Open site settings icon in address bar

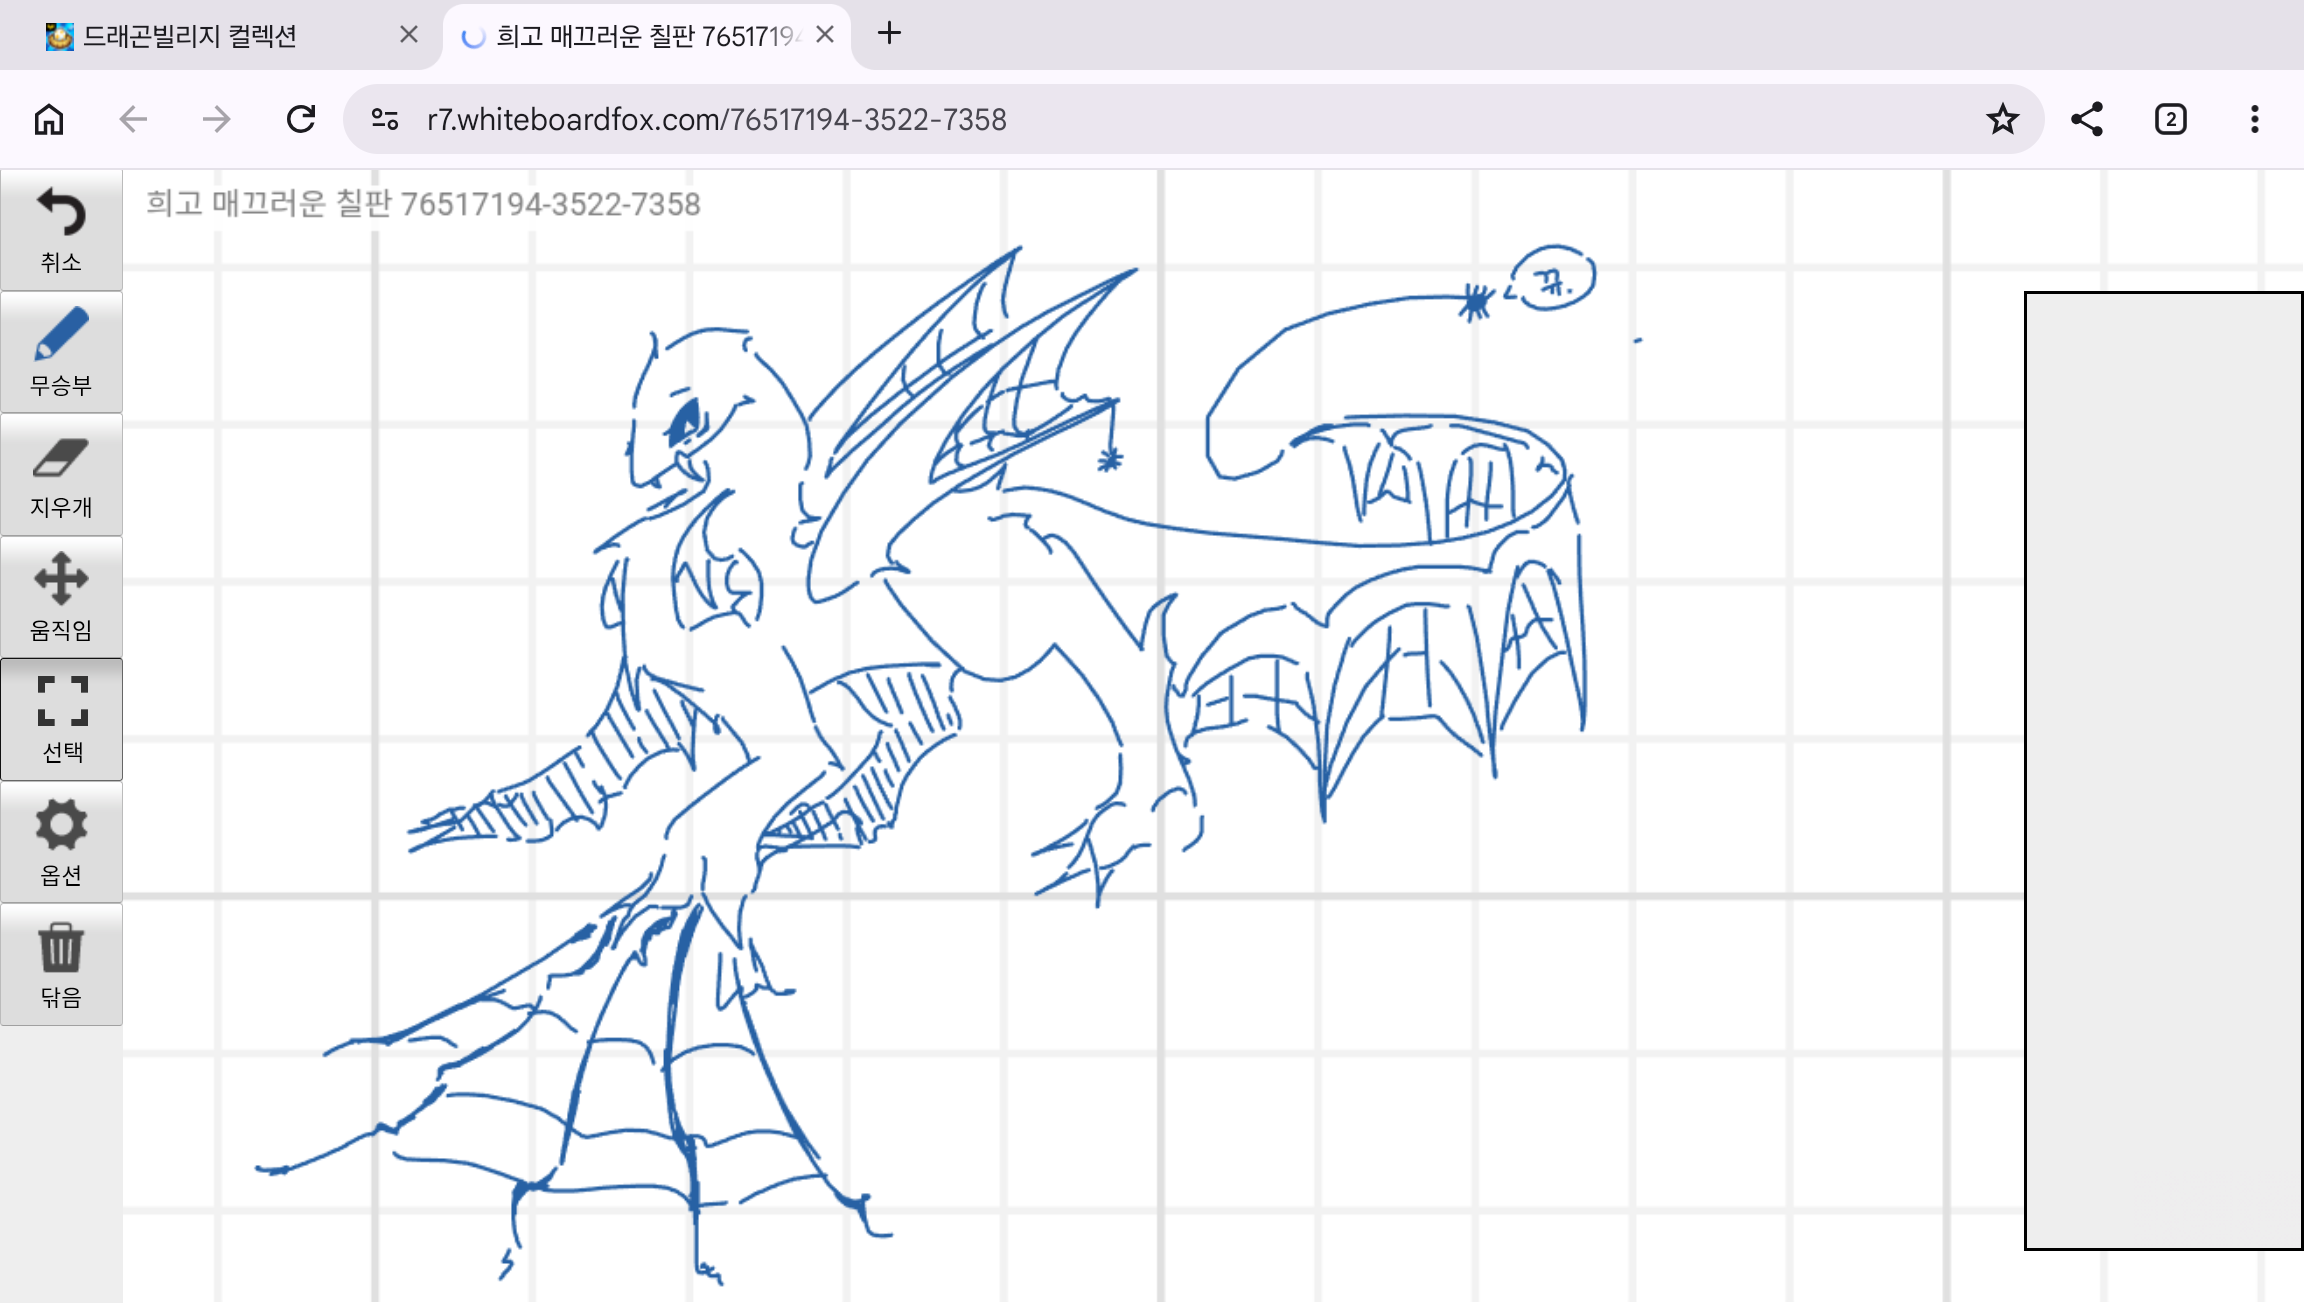tap(385, 120)
